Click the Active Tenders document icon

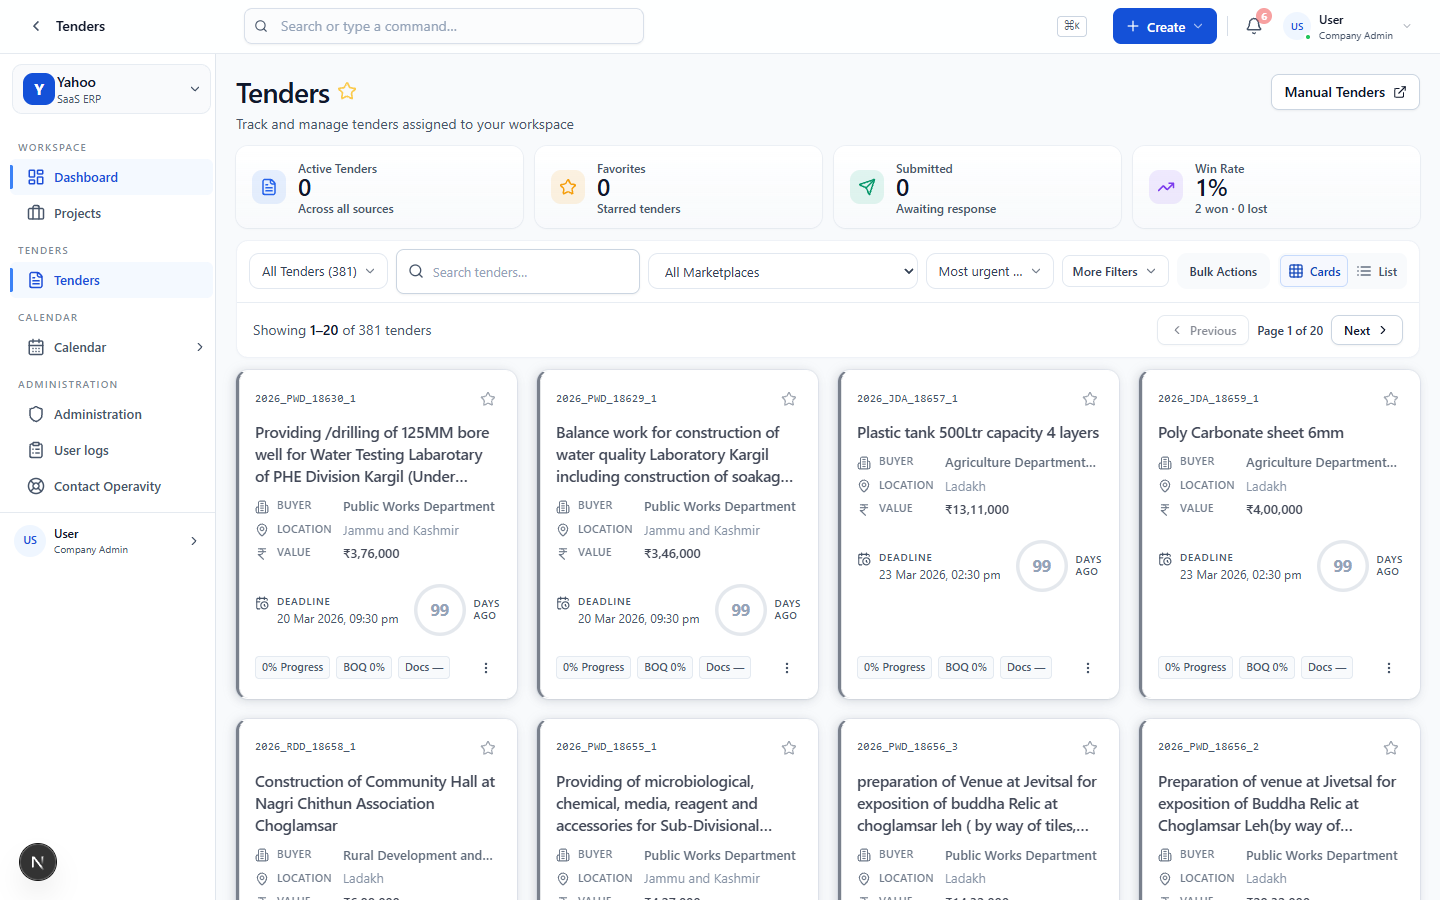pos(269,187)
